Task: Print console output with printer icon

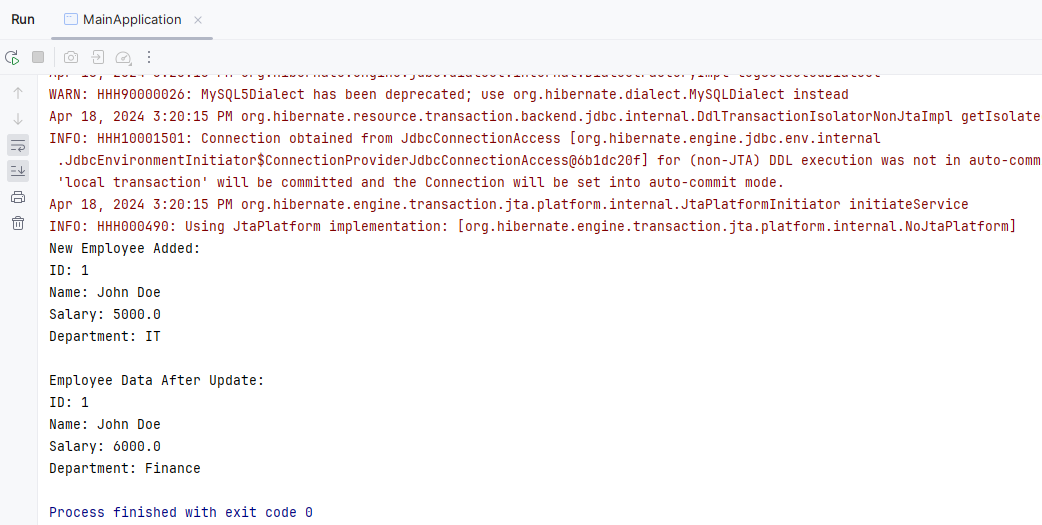Action: 18,197
